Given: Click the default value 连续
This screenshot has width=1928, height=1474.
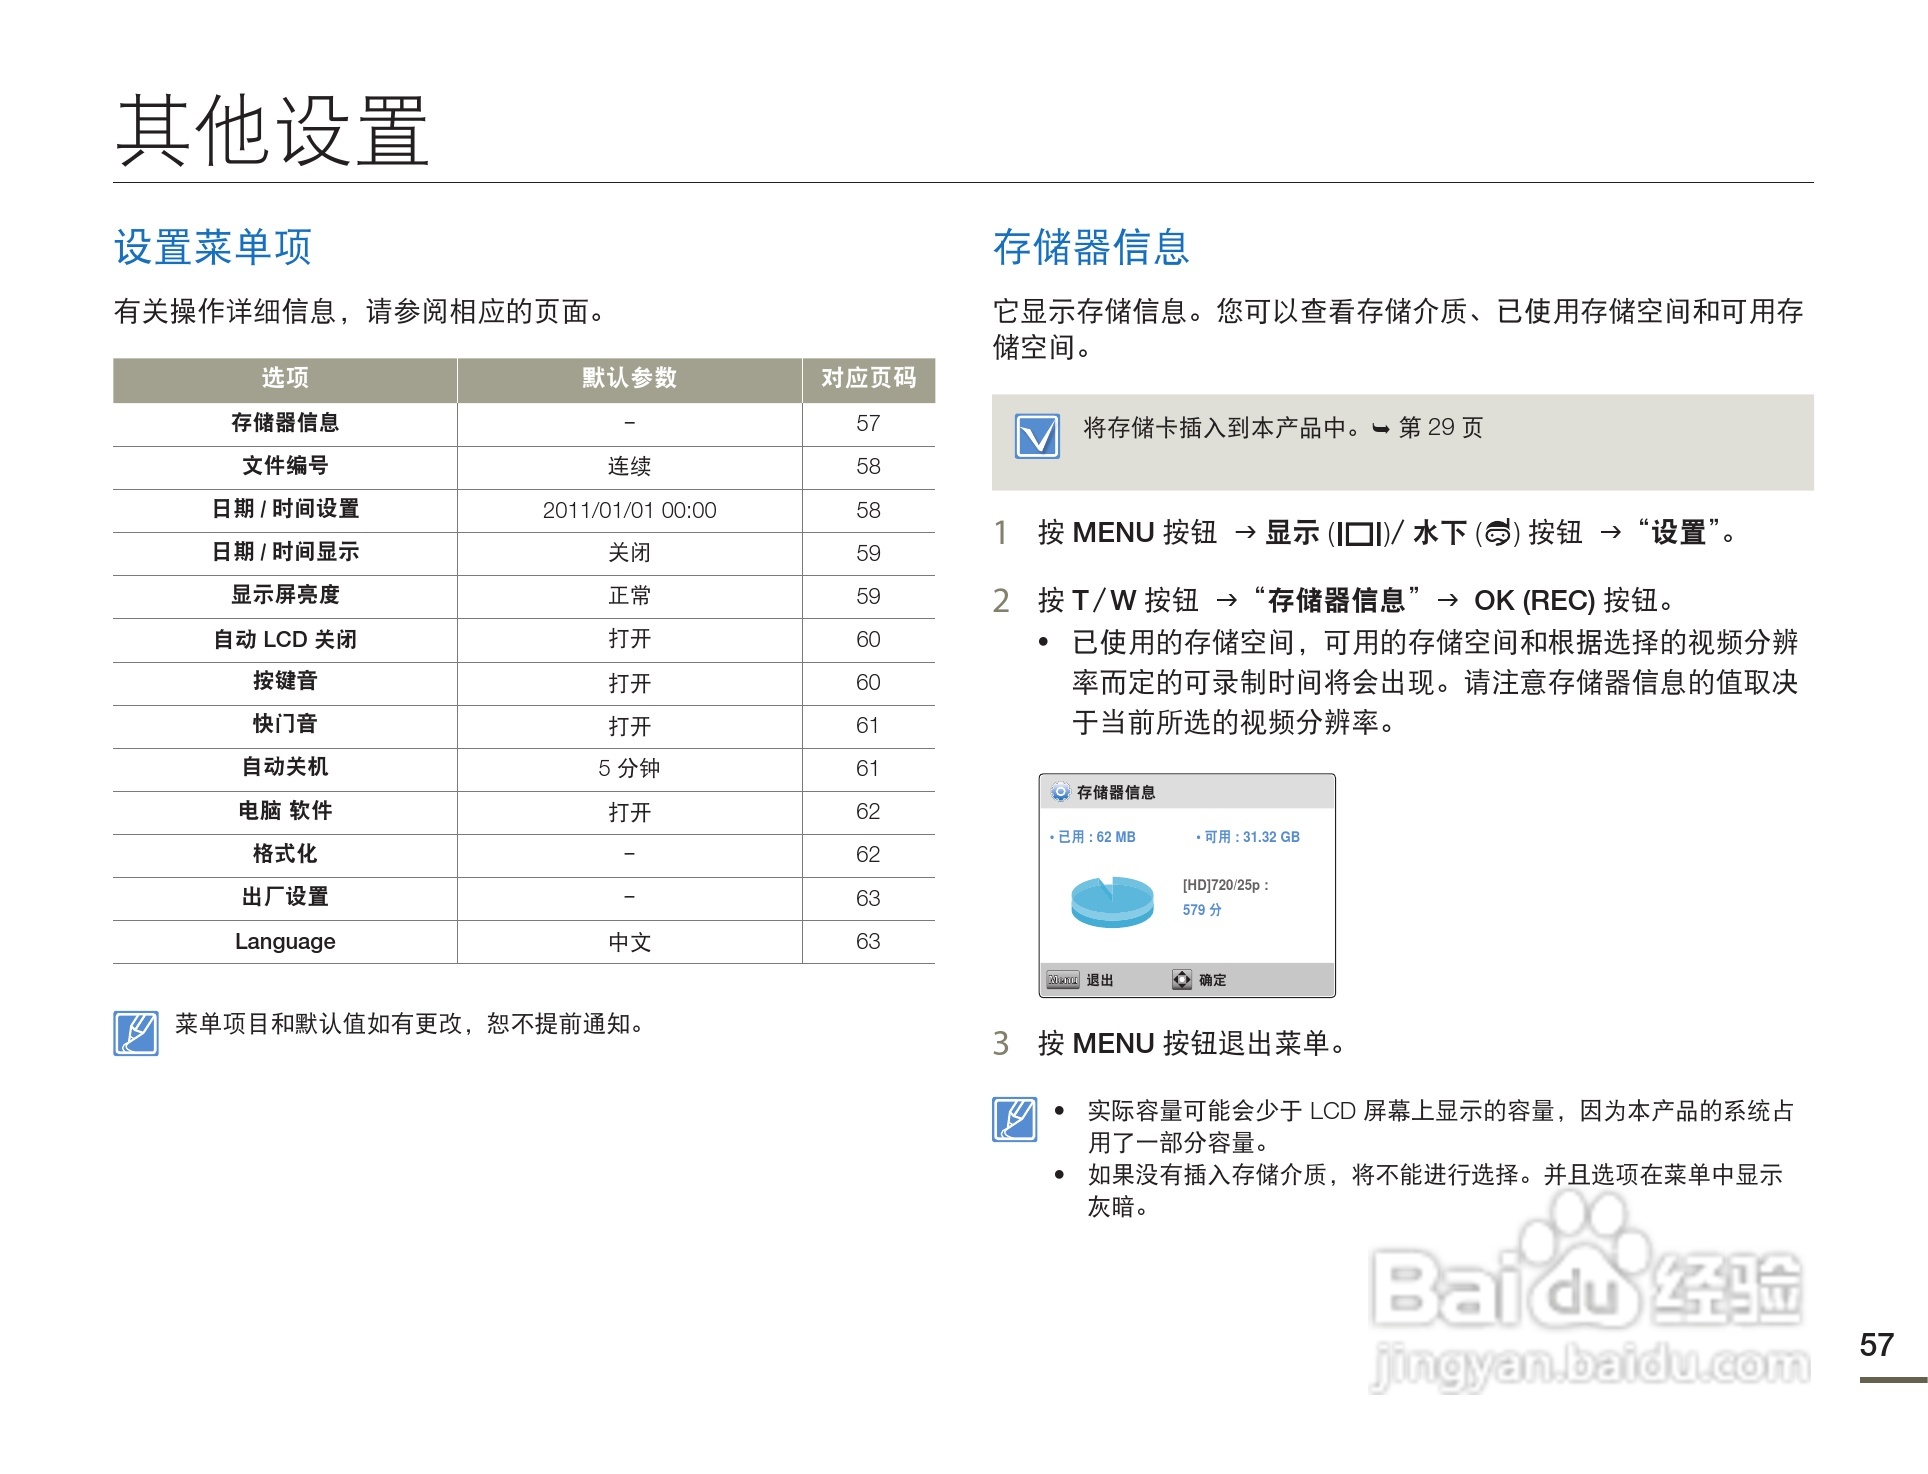Looking at the screenshot, I should 629,466.
